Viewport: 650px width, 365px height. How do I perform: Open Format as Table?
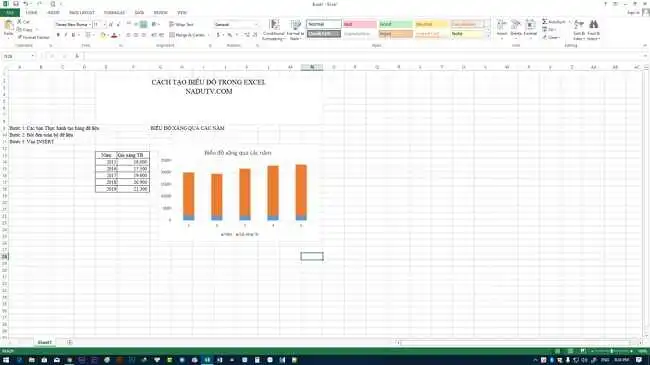pyautogui.click(x=295, y=30)
